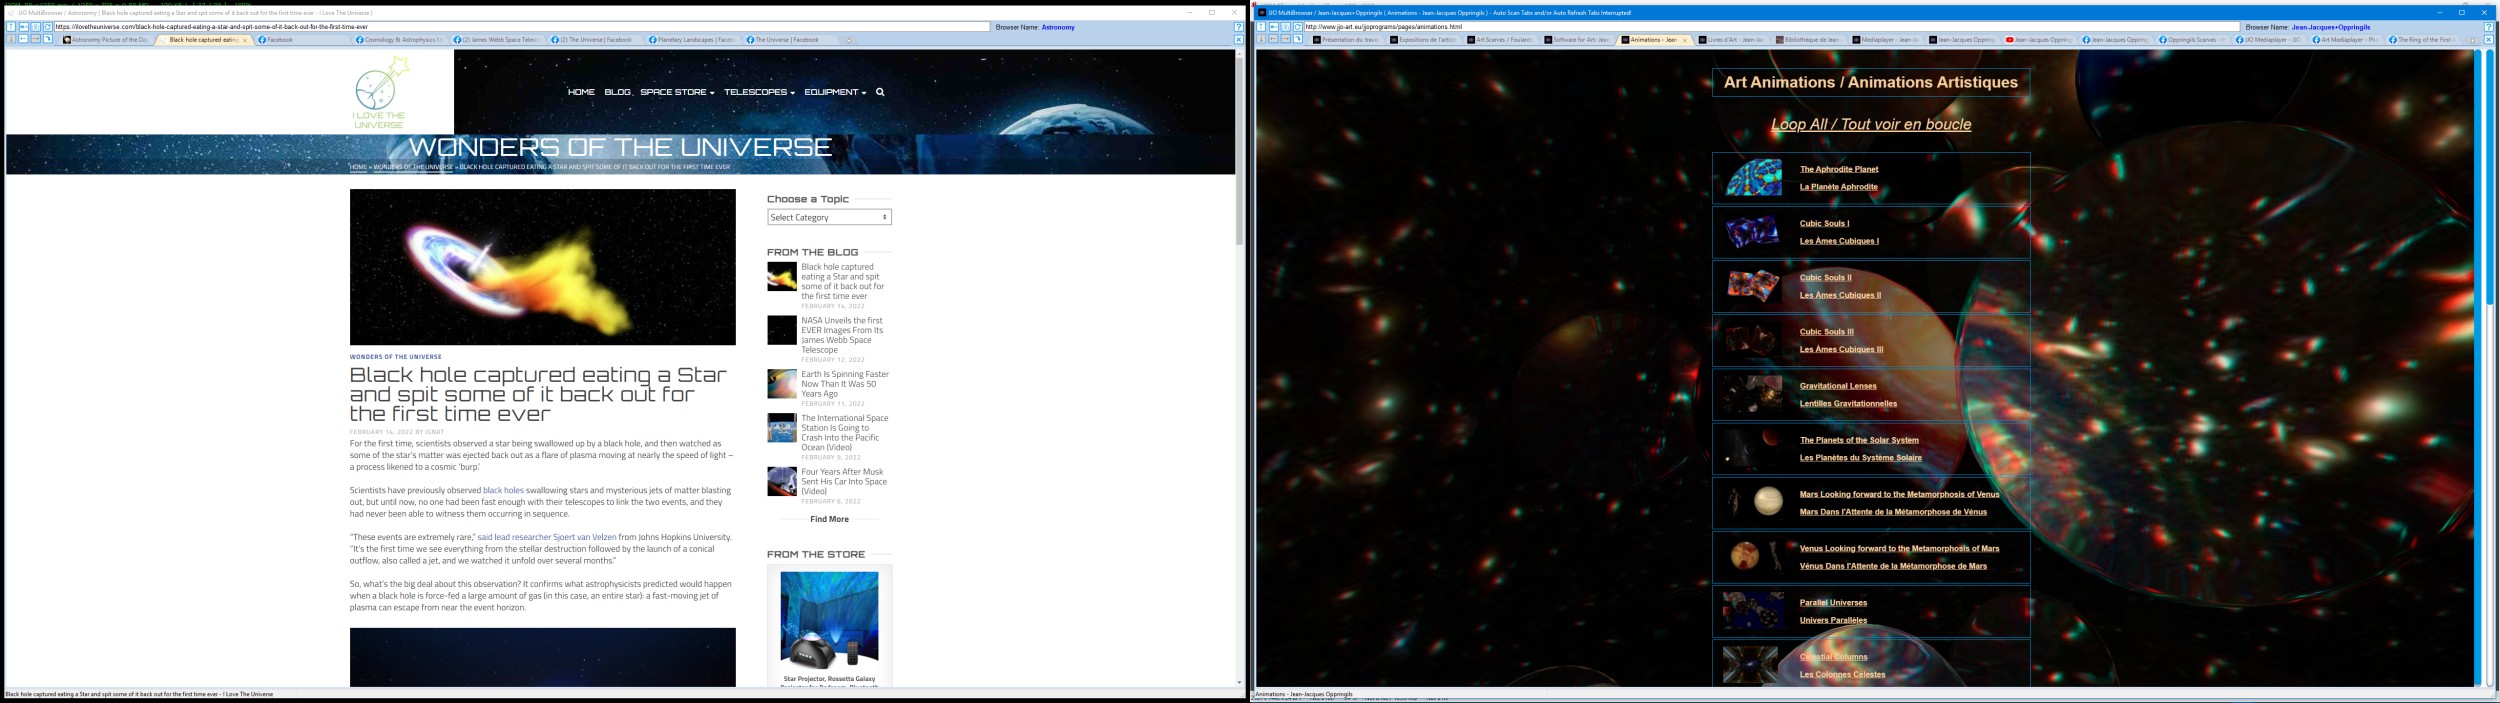Open the Gravitational Lenses animation link
Image resolution: width=2500 pixels, height=703 pixels.
click(1838, 386)
